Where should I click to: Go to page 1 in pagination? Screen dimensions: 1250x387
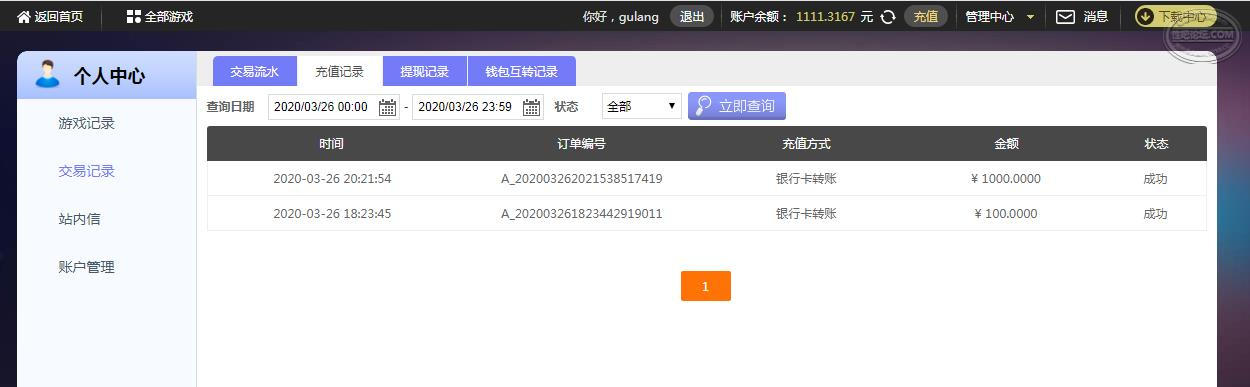[706, 286]
